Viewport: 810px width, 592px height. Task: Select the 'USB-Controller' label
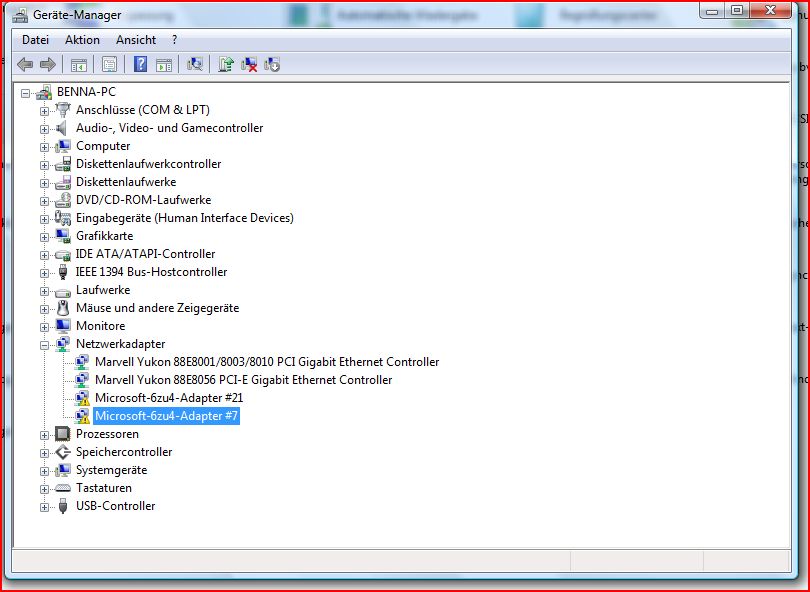click(115, 506)
